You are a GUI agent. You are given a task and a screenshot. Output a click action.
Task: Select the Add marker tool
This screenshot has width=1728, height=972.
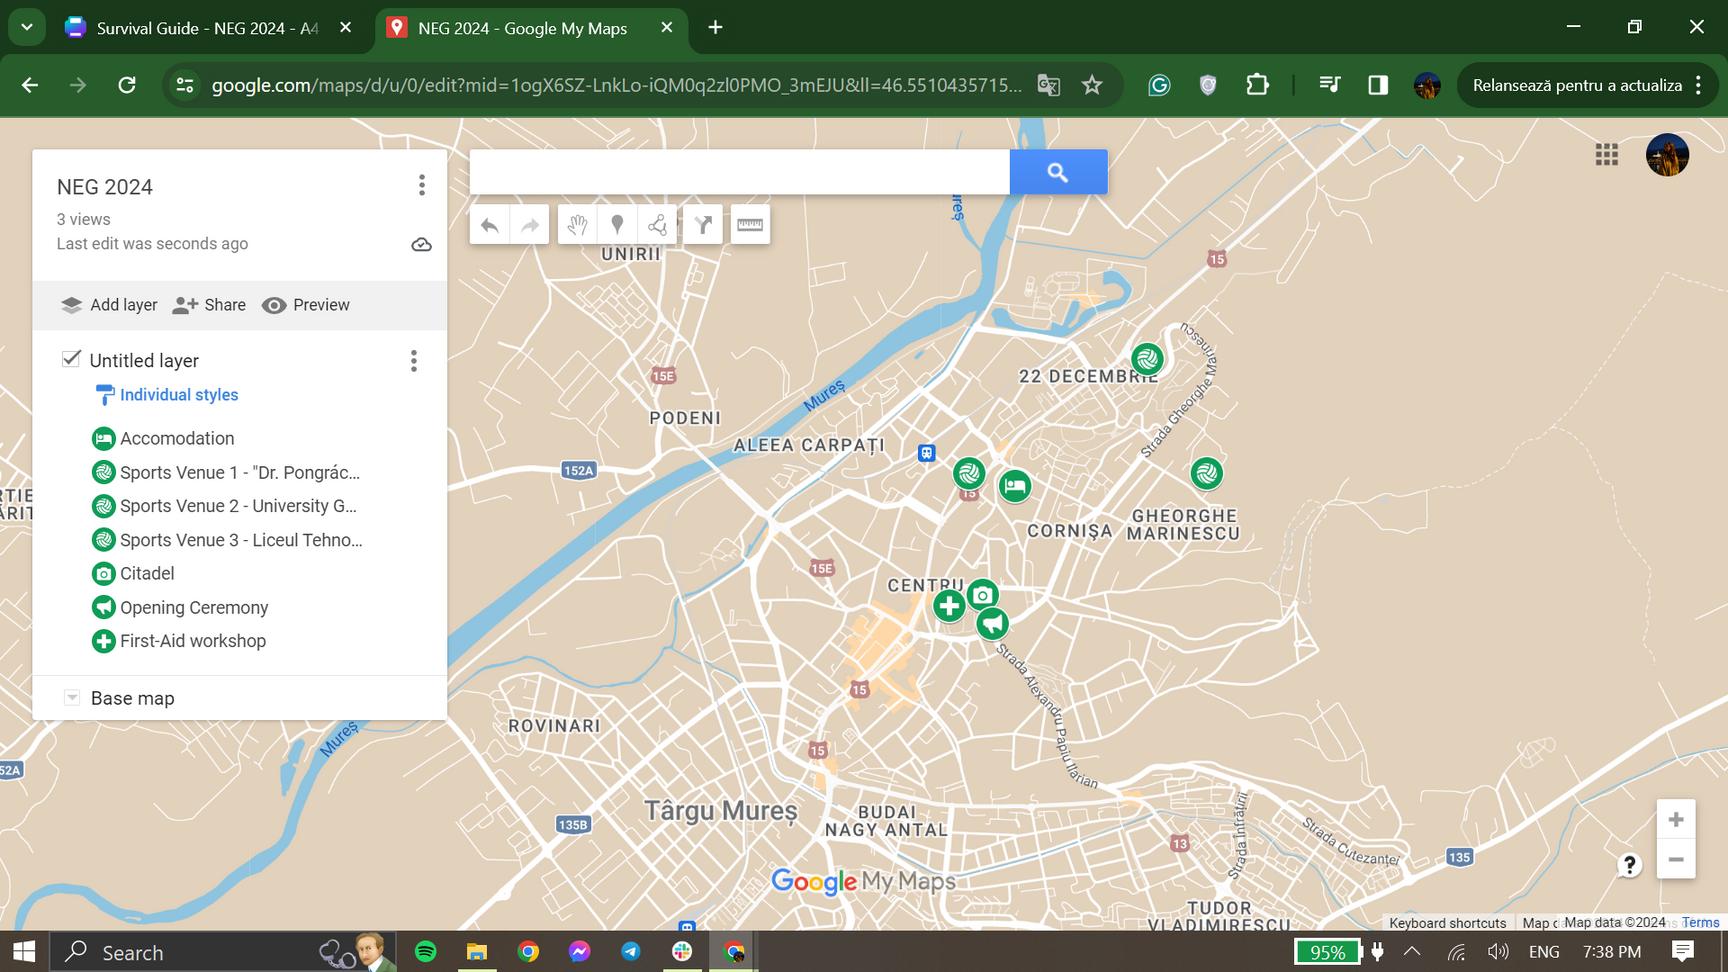point(617,225)
